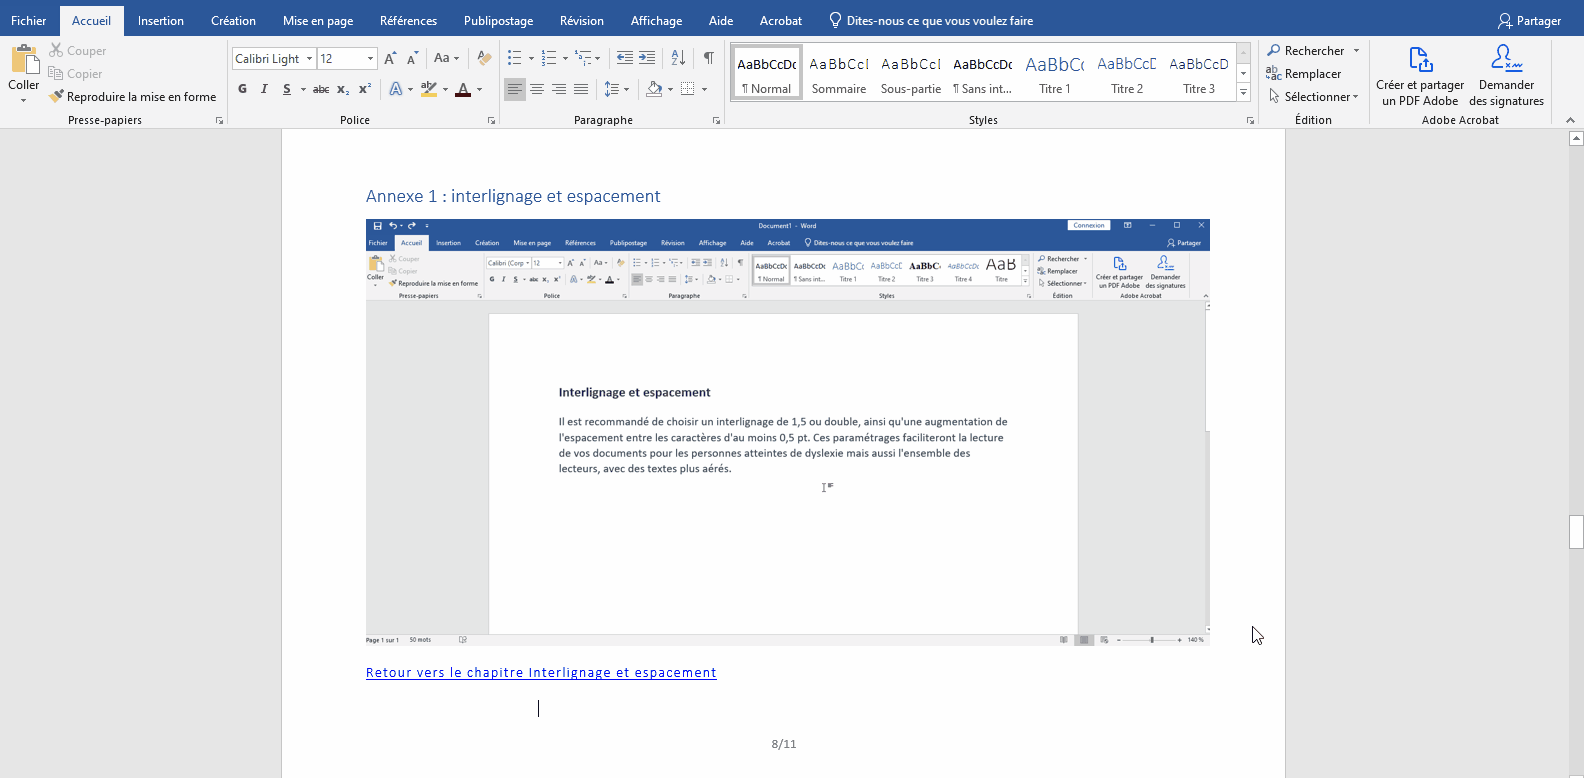Click the Remplacer button
The height and width of the screenshot is (778, 1584).
point(1304,73)
